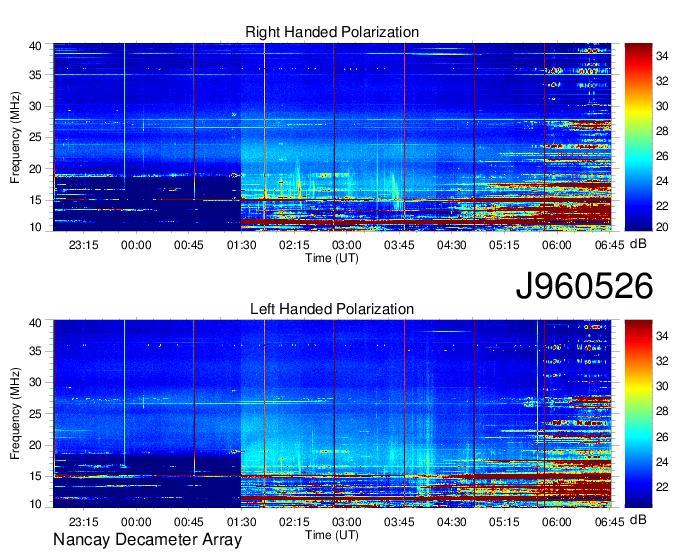The image size is (680, 552).
Task: Click the Right Handed plot's color bar
Action: point(638,137)
